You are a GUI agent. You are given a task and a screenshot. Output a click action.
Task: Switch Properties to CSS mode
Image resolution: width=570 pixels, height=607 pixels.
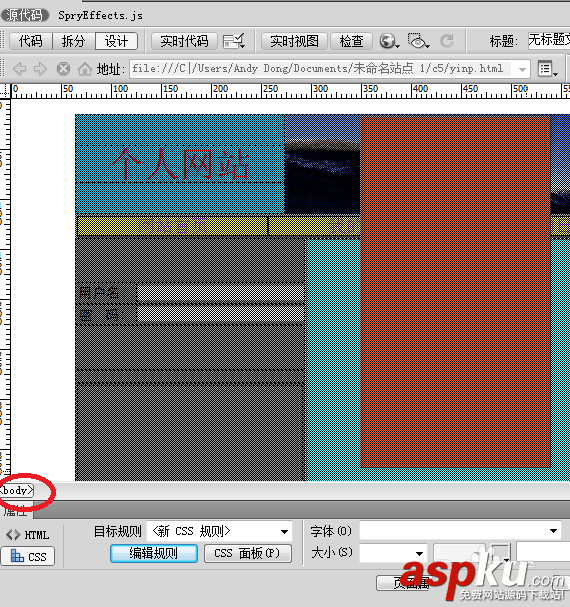(x=28, y=557)
